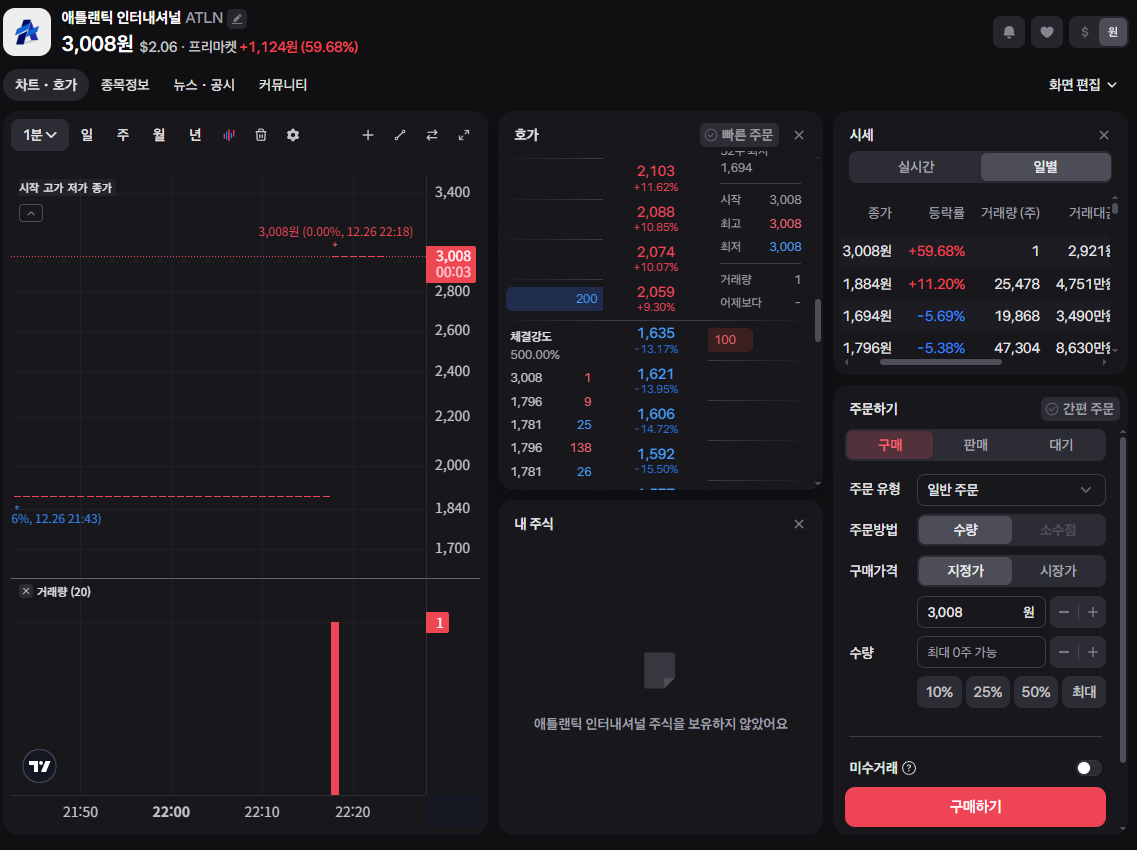Viewport: 1137px width, 850px height.
Task: Click the TradingView logo icon
Action: (x=39, y=766)
